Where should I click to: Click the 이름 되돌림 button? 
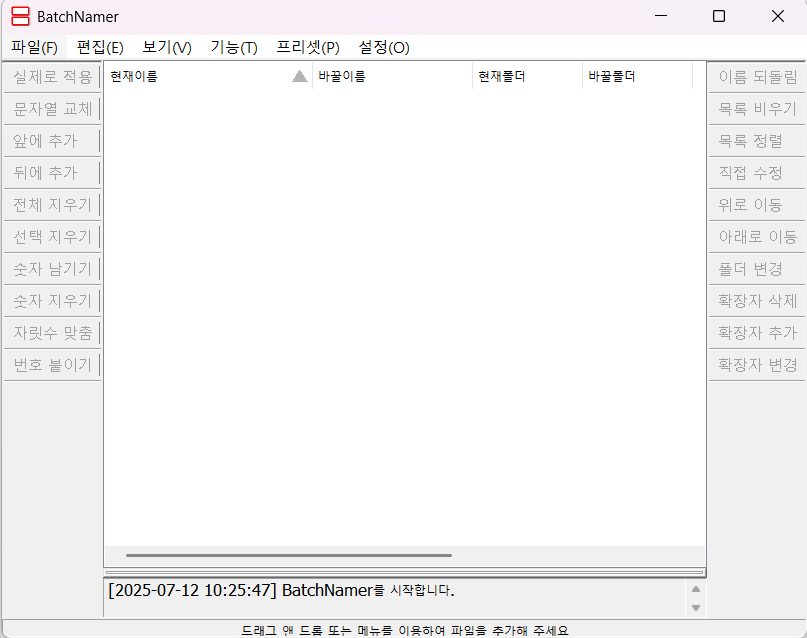[757, 77]
